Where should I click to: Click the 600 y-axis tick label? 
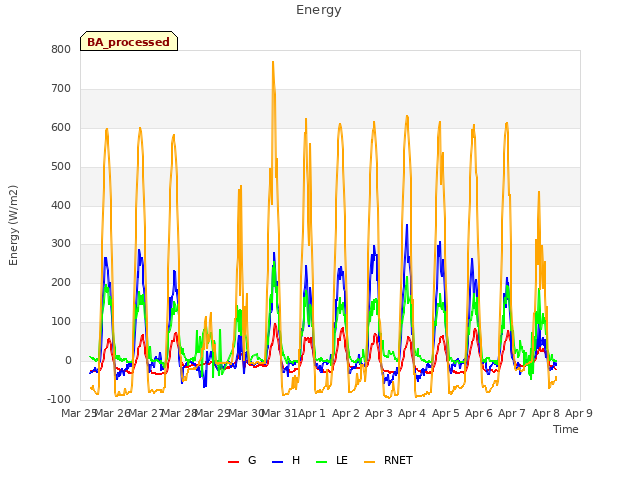coord(61,127)
